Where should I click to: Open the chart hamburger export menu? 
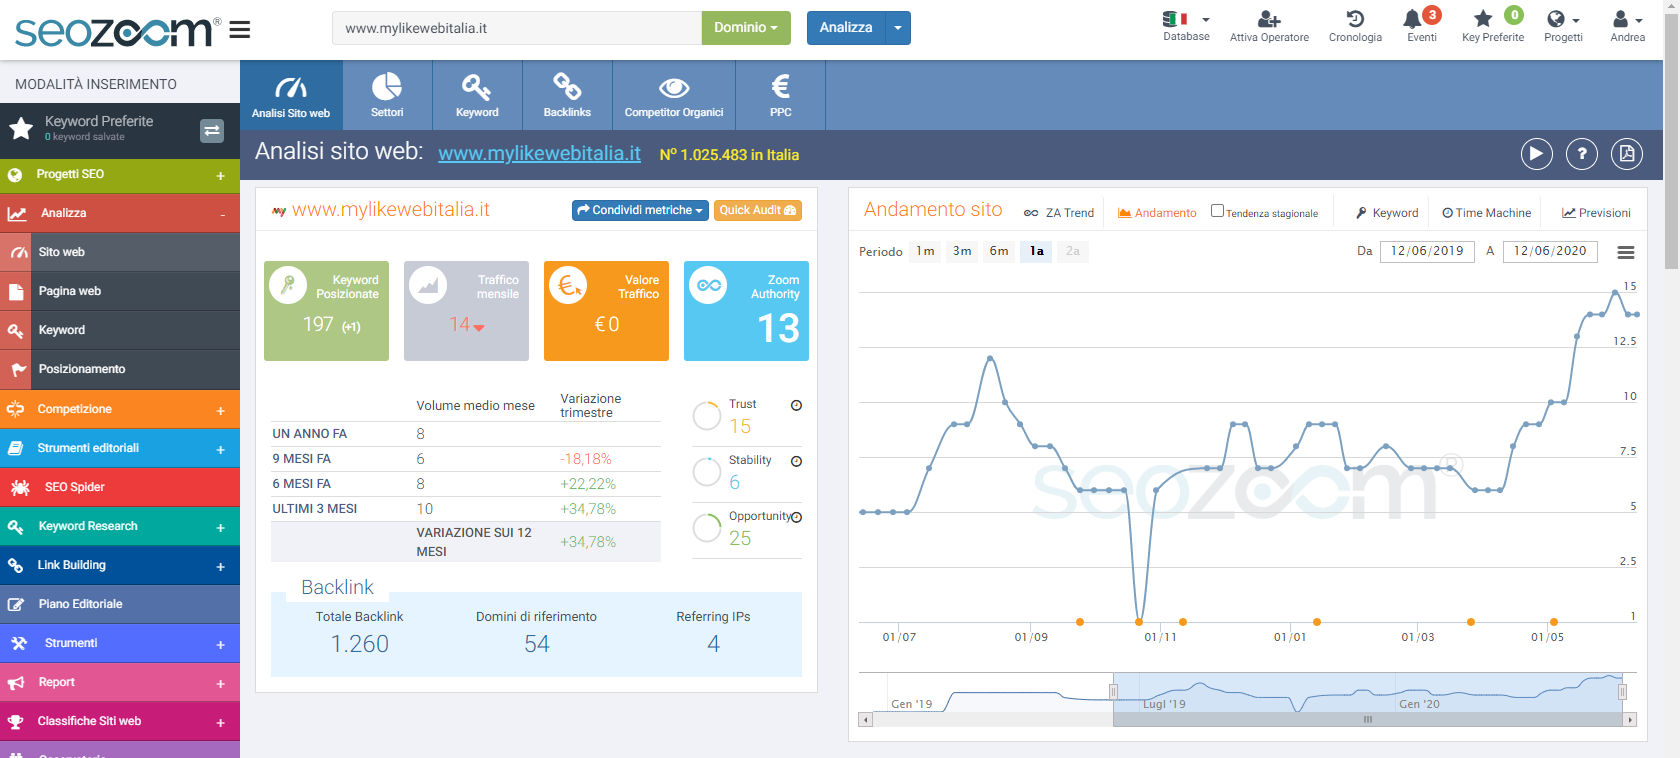click(x=1626, y=252)
